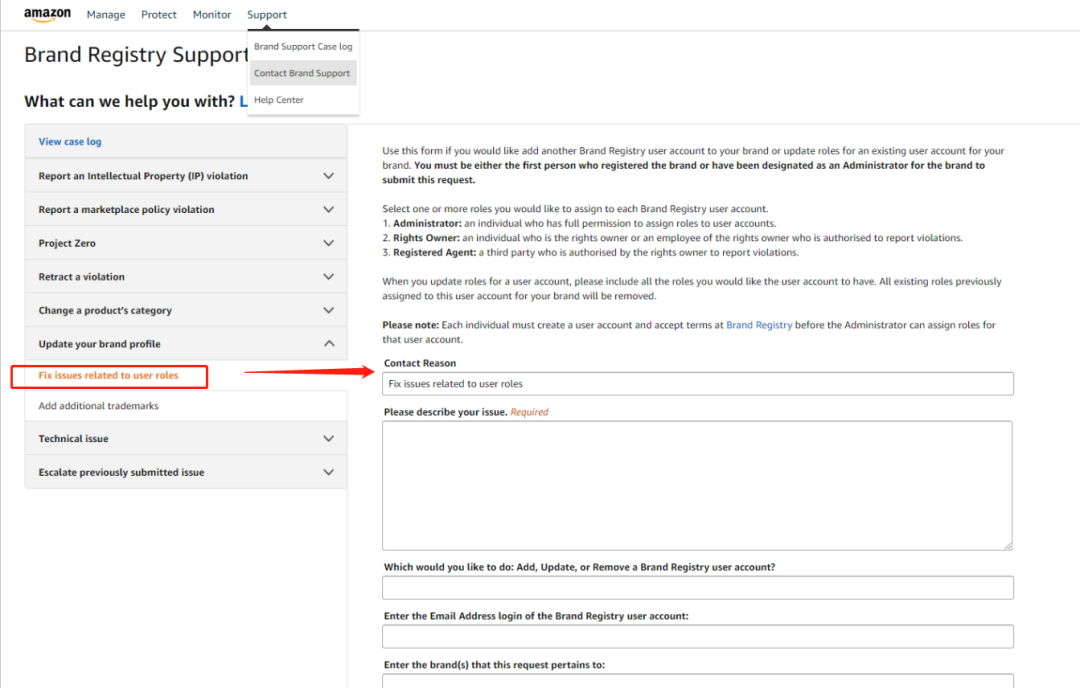The height and width of the screenshot is (688, 1080).
Task: Click the Amazon logo
Action: [47, 14]
